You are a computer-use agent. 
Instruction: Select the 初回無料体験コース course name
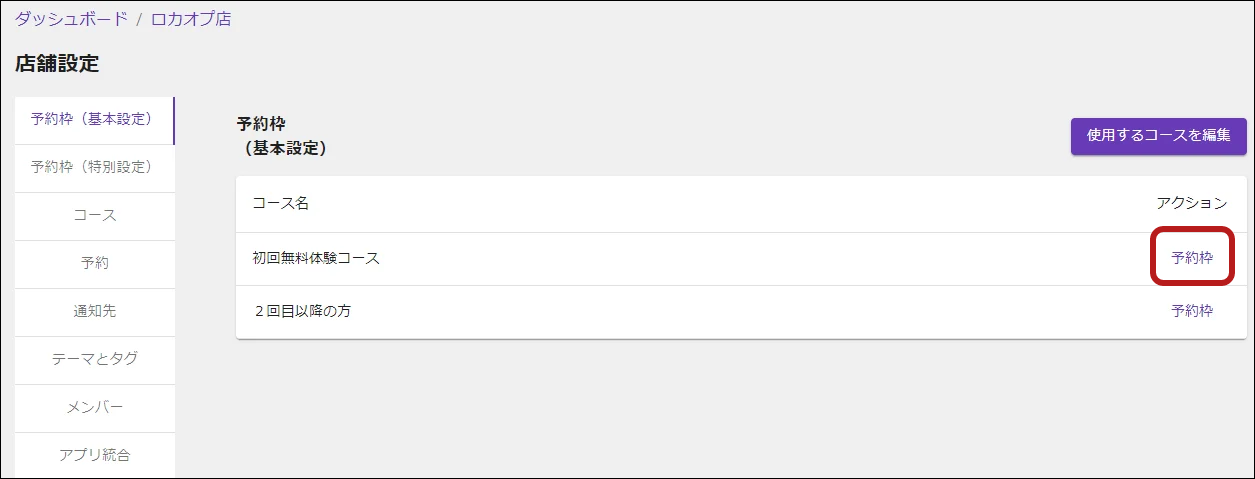(x=316, y=258)
